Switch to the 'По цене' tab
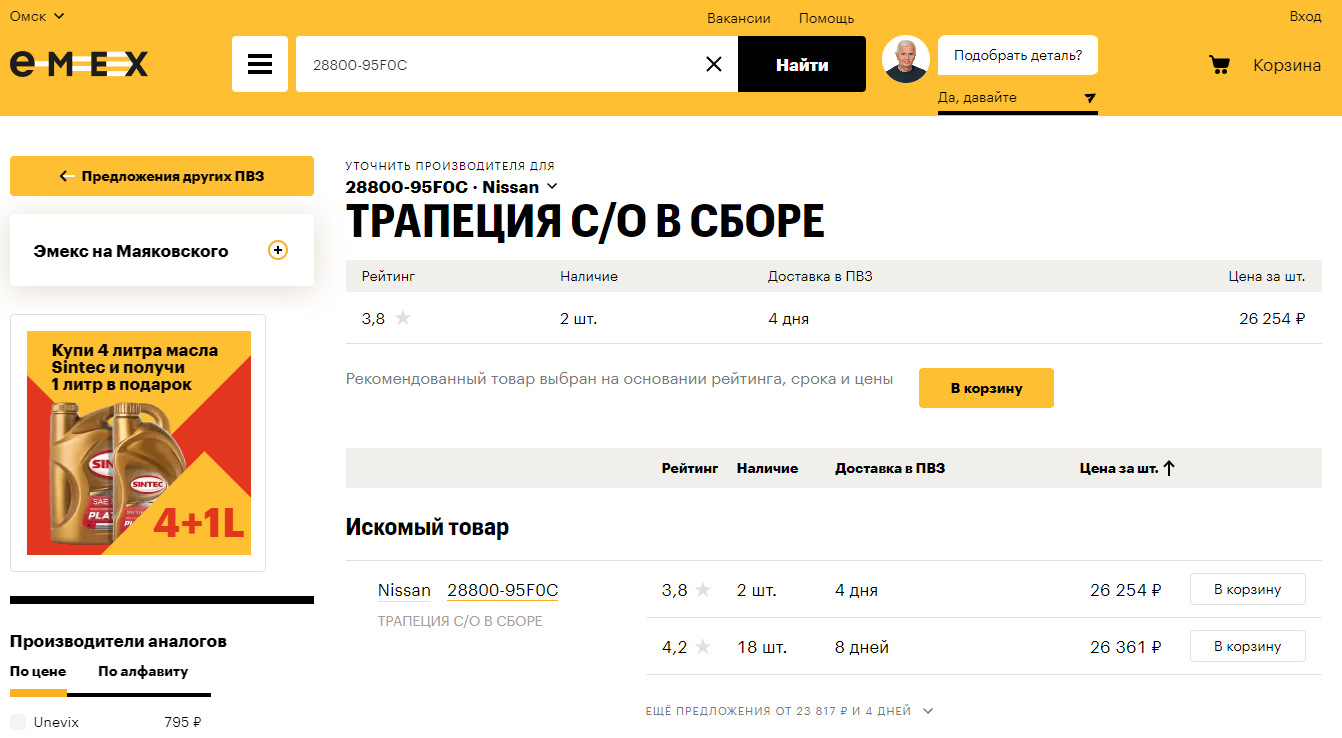The height and width of the screenshot is (738, 1342). 38,672
